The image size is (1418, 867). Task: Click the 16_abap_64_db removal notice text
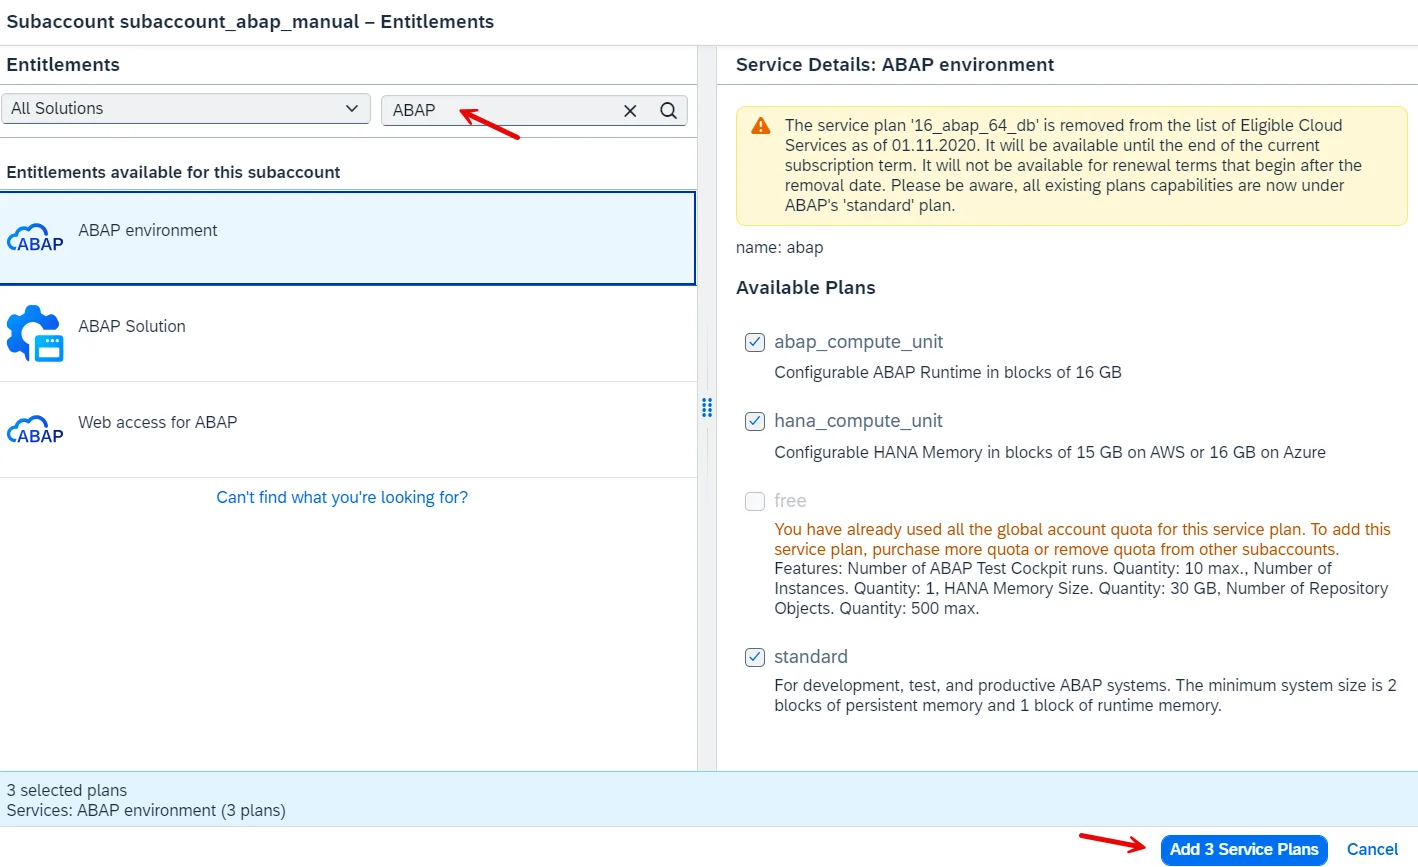1073,165
